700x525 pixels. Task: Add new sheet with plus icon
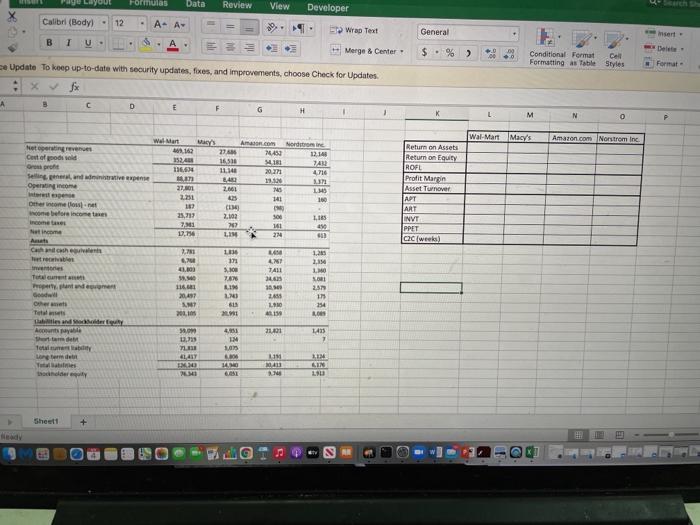(83, 422)
